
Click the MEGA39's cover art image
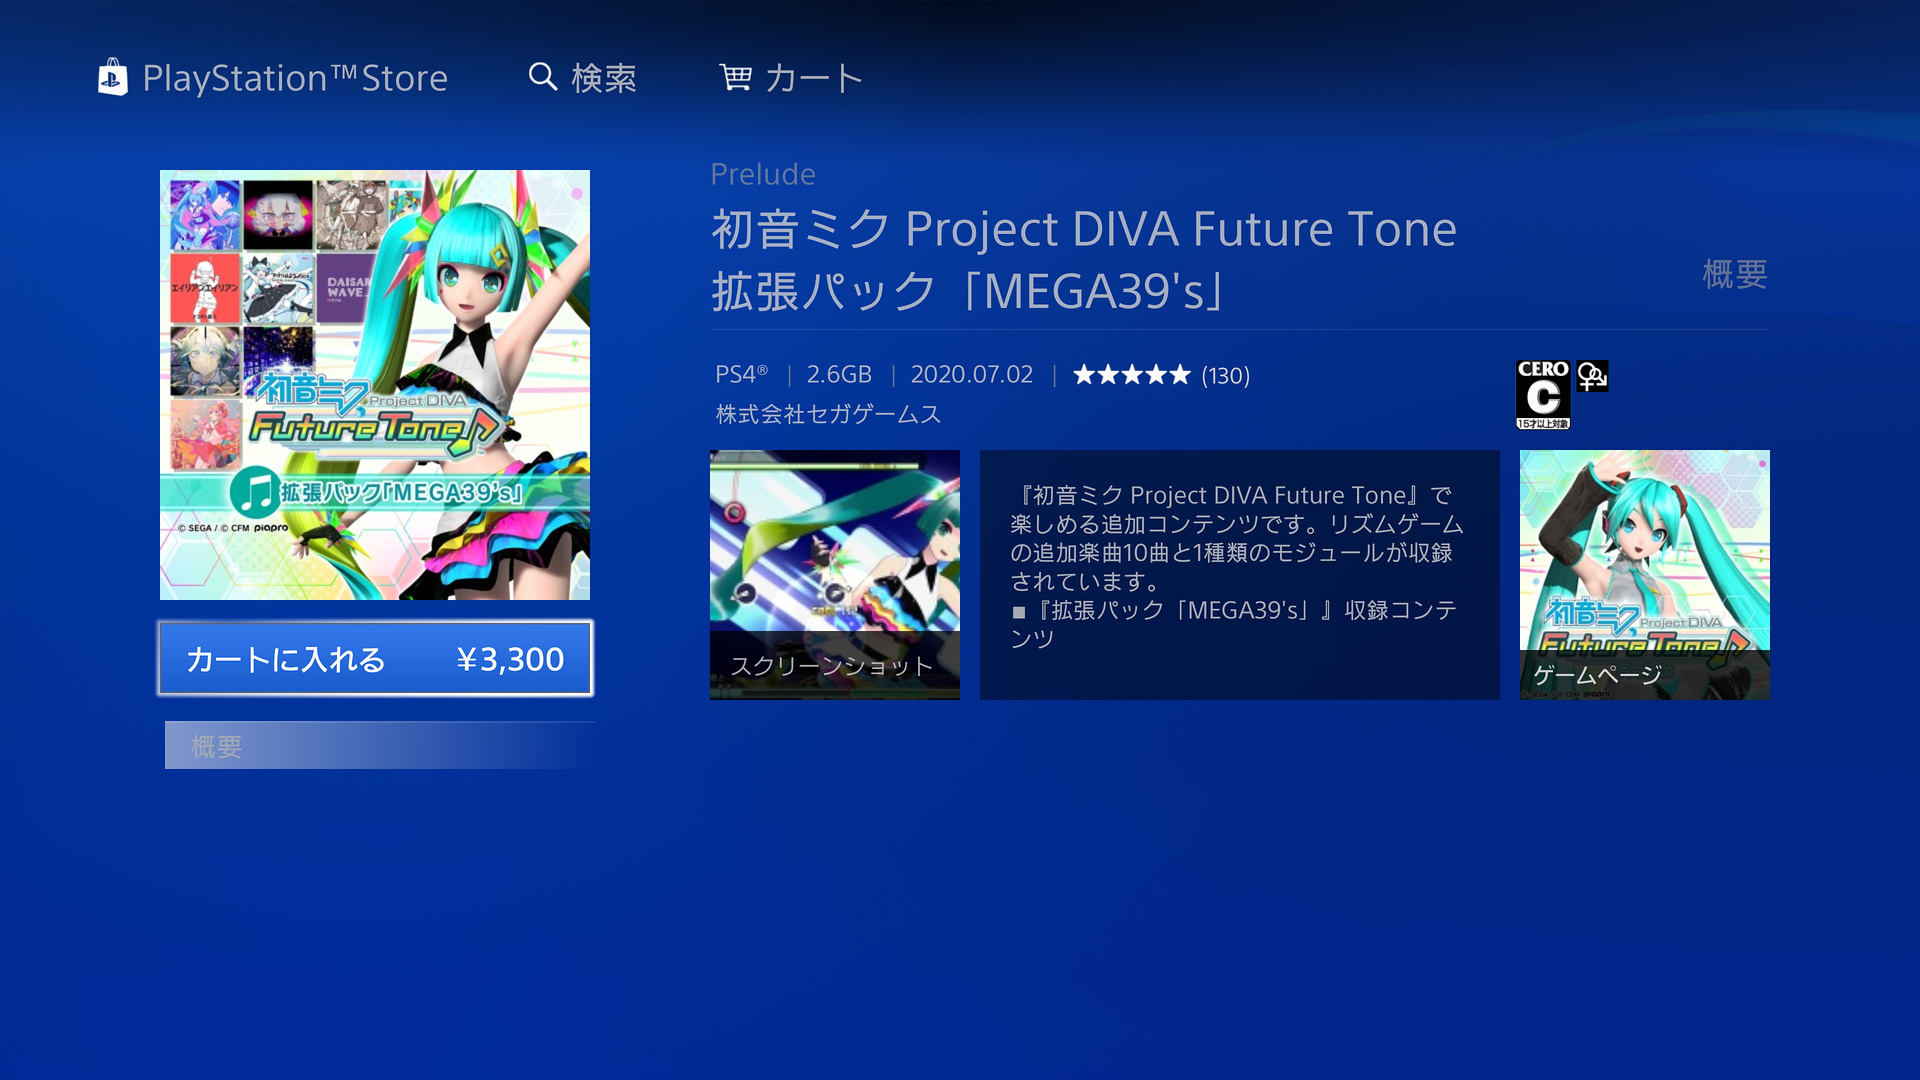[375, 385]
